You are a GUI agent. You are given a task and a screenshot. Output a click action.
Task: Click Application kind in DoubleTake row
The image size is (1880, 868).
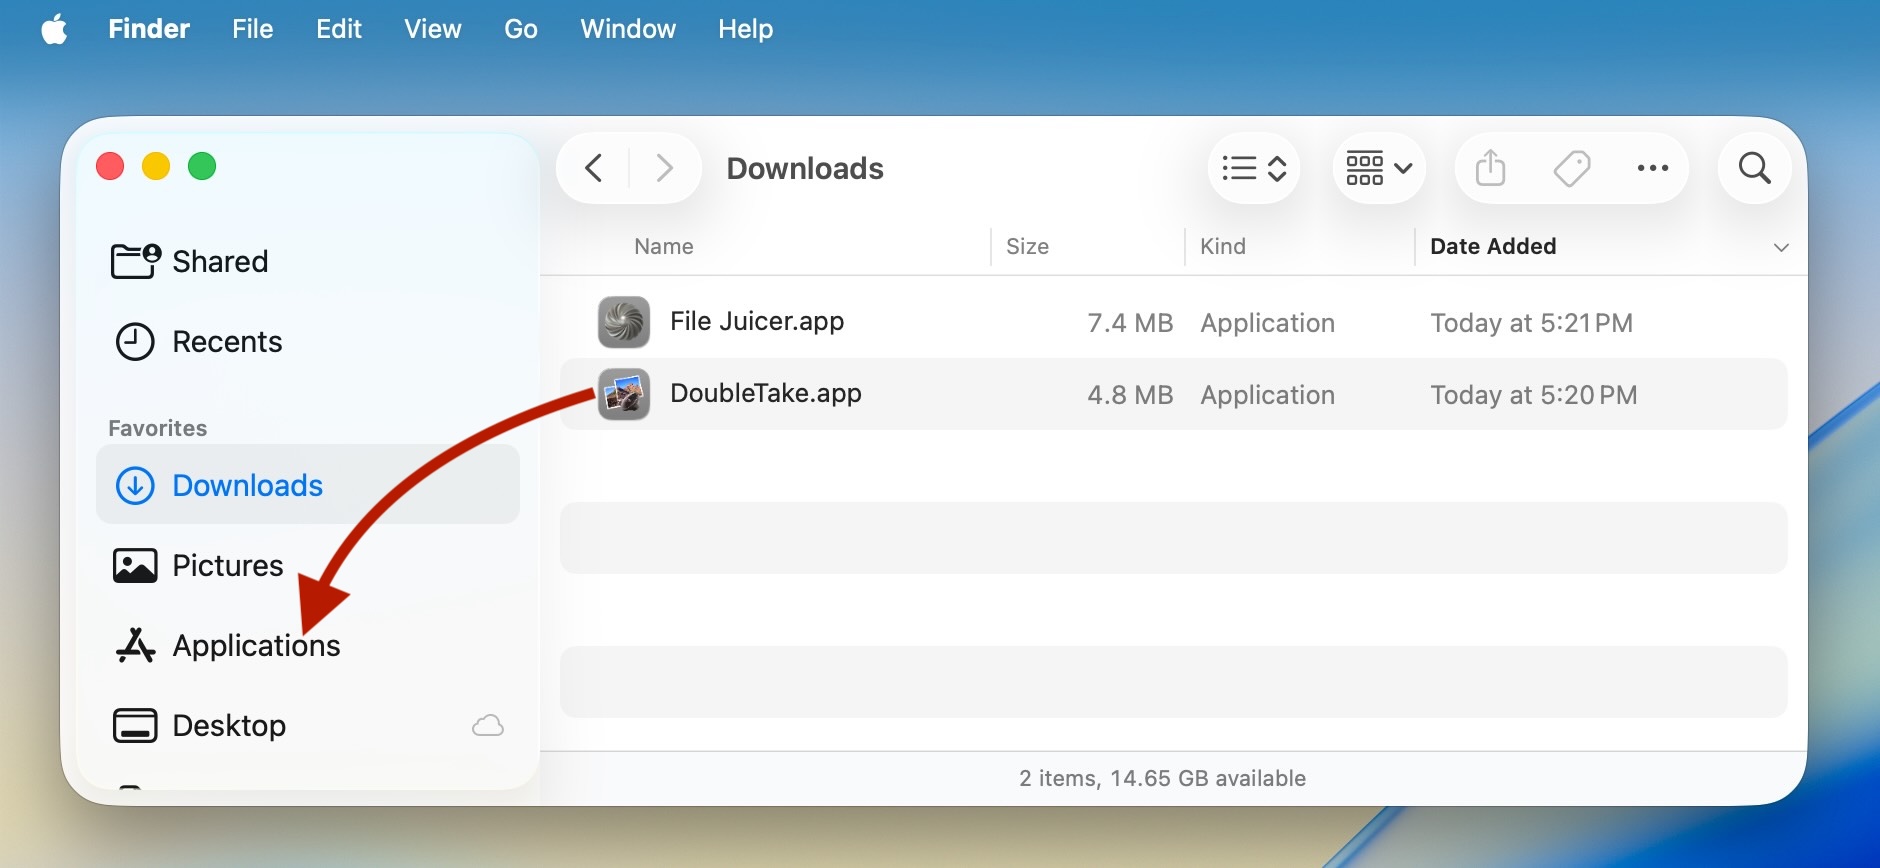point(1267,395)
